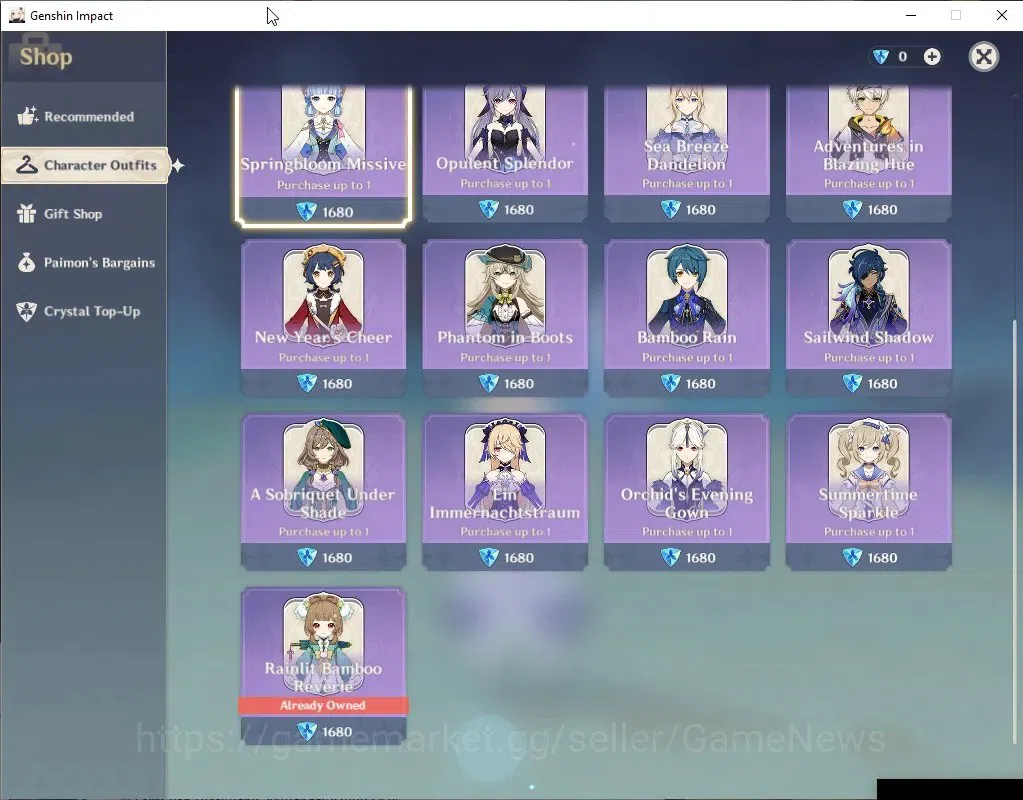Open the Gift Shop tab

coord(84,214)
